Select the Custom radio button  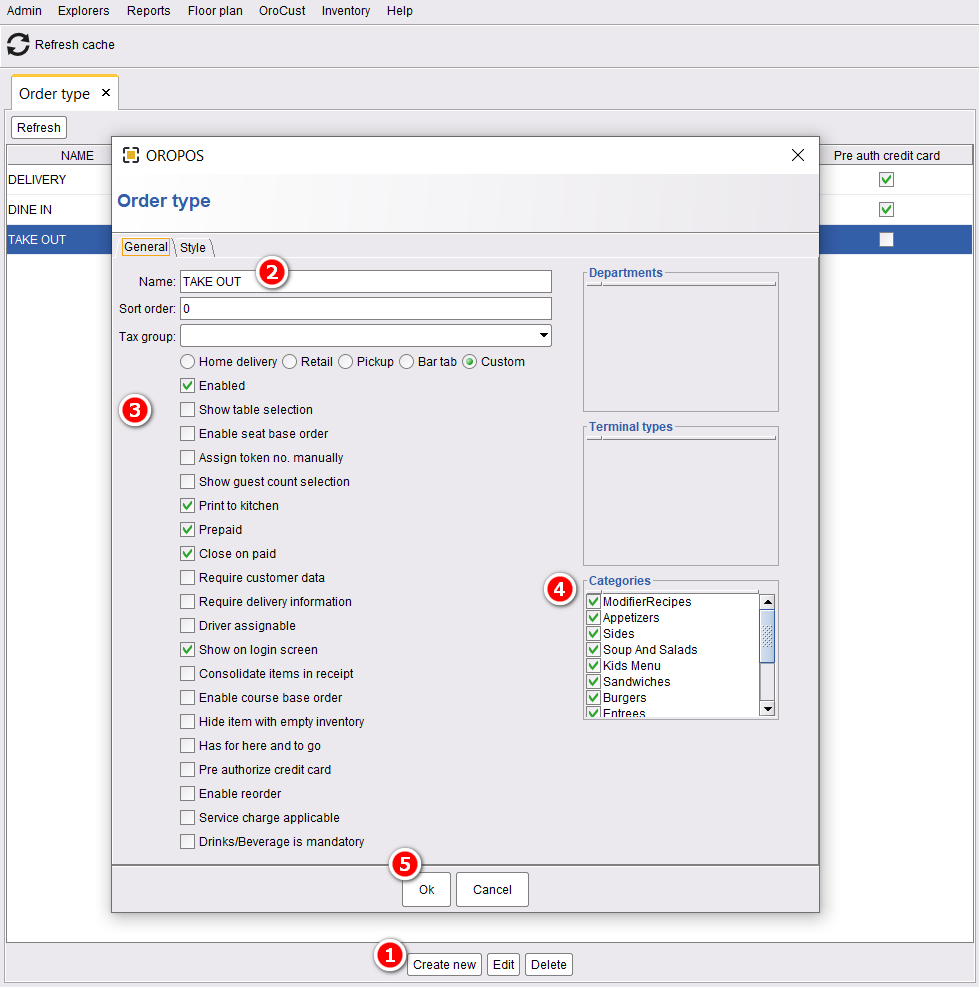[469, 362]
